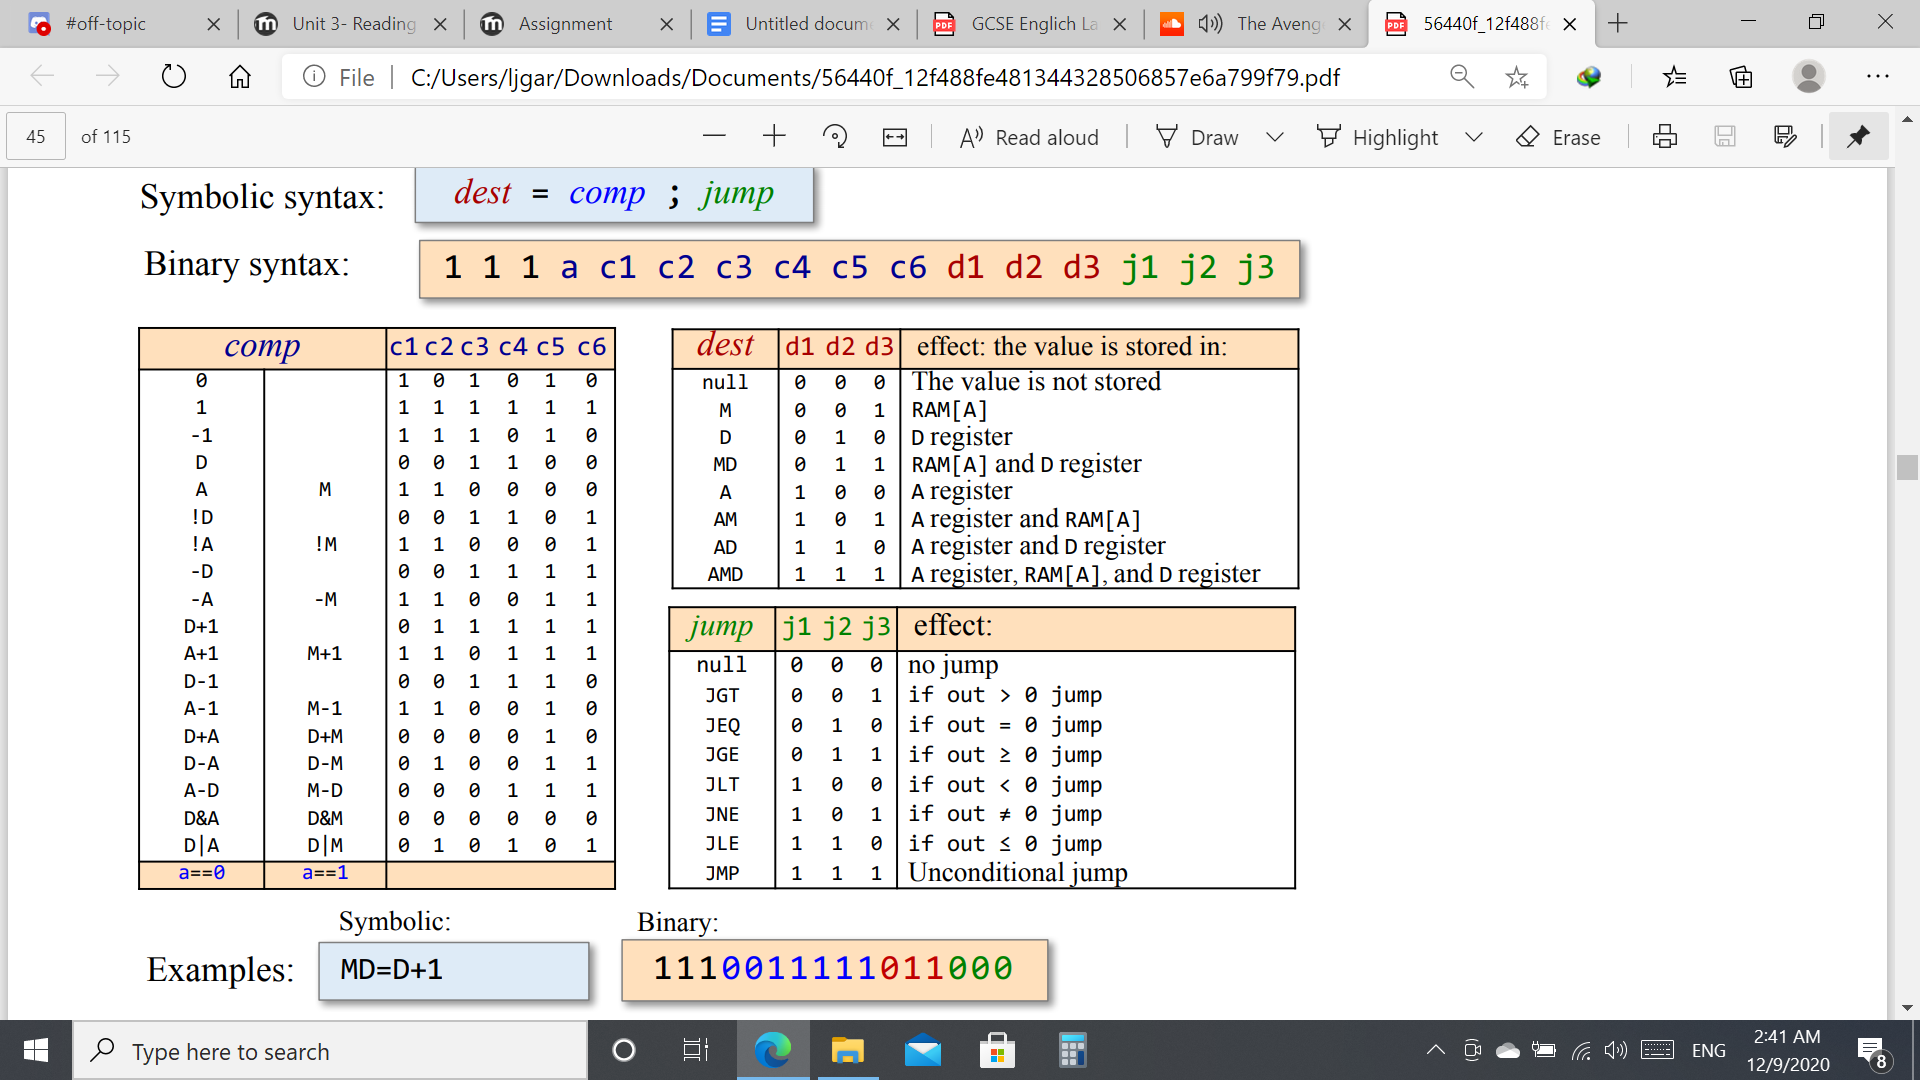Toggle the pin toolbar button
The width and height of the screenshot is (1920, 1080).
coord(1858,137)
